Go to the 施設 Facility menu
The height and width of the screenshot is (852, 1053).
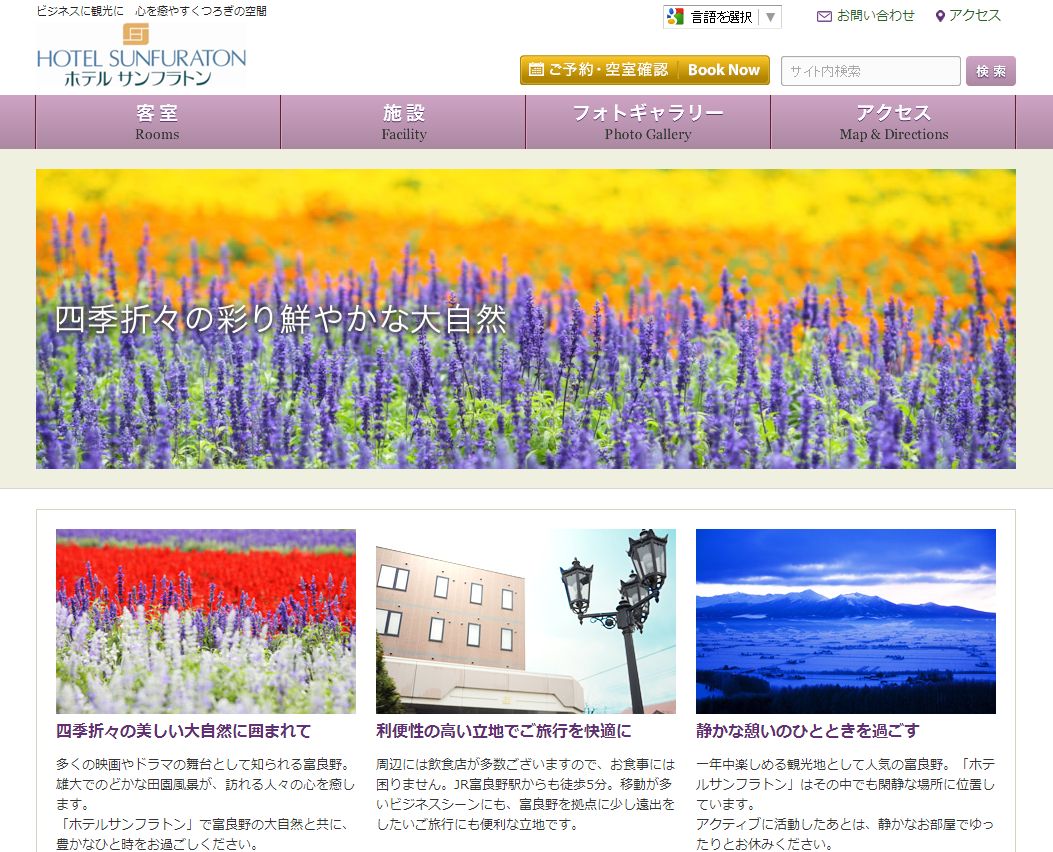[403, 122]
